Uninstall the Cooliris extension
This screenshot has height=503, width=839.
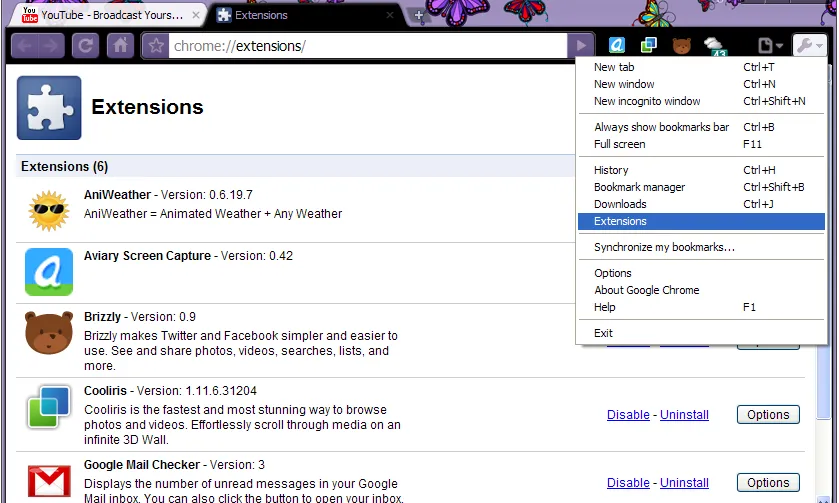[x=684, y=415]
